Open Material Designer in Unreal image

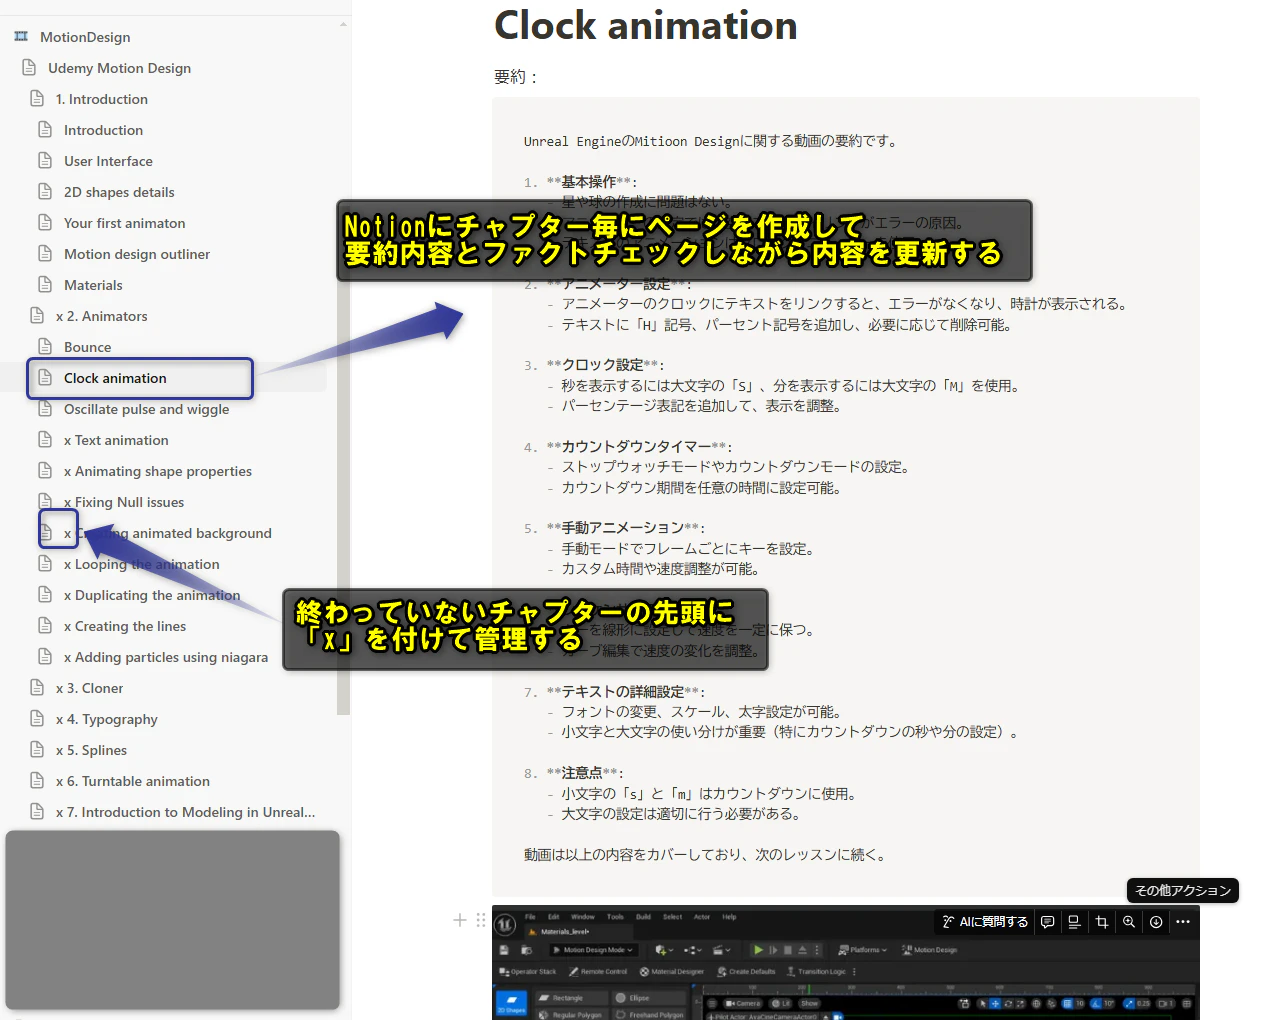[x=671, y=971]
